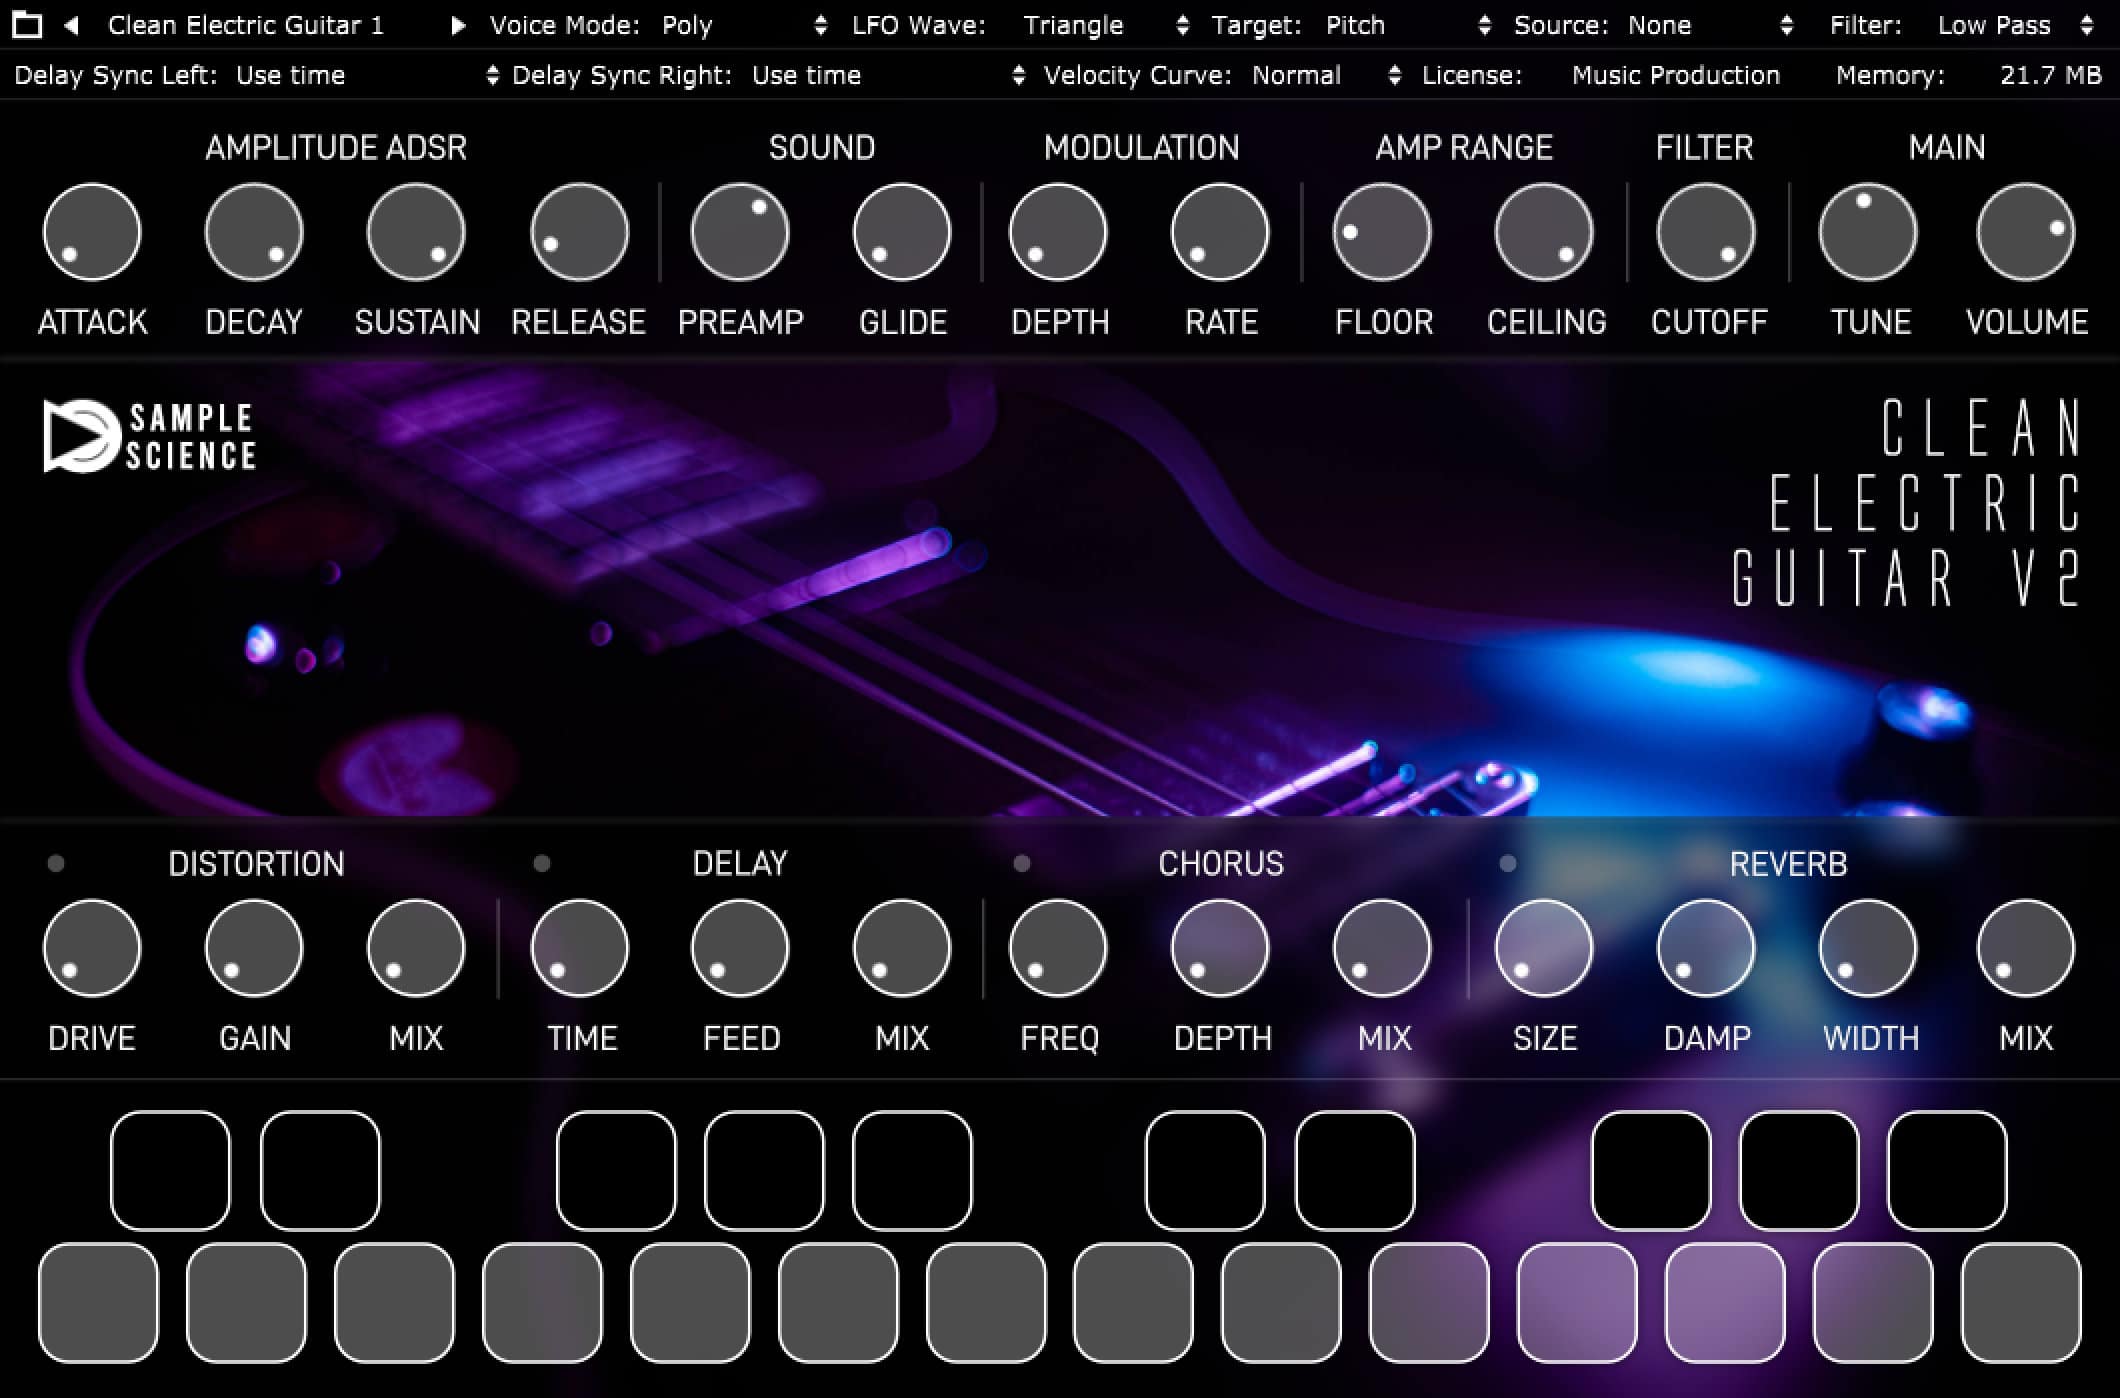Screen dimensions: 2120x1398
Task: Play the last gray key on the bottom row
Action: tap(2021, 1302)
